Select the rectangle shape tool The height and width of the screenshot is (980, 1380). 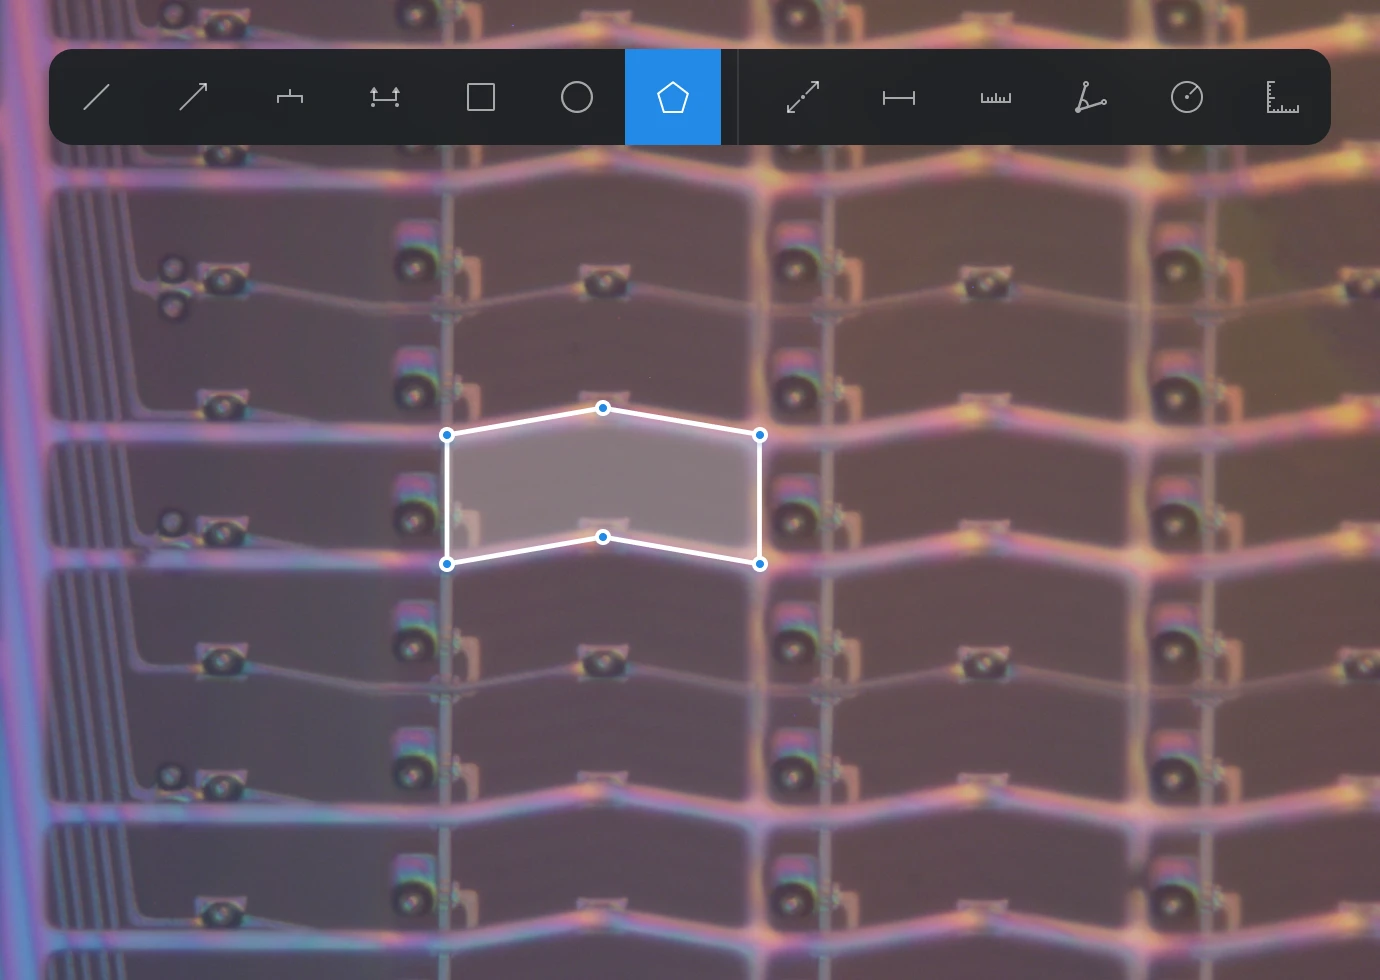481,97
